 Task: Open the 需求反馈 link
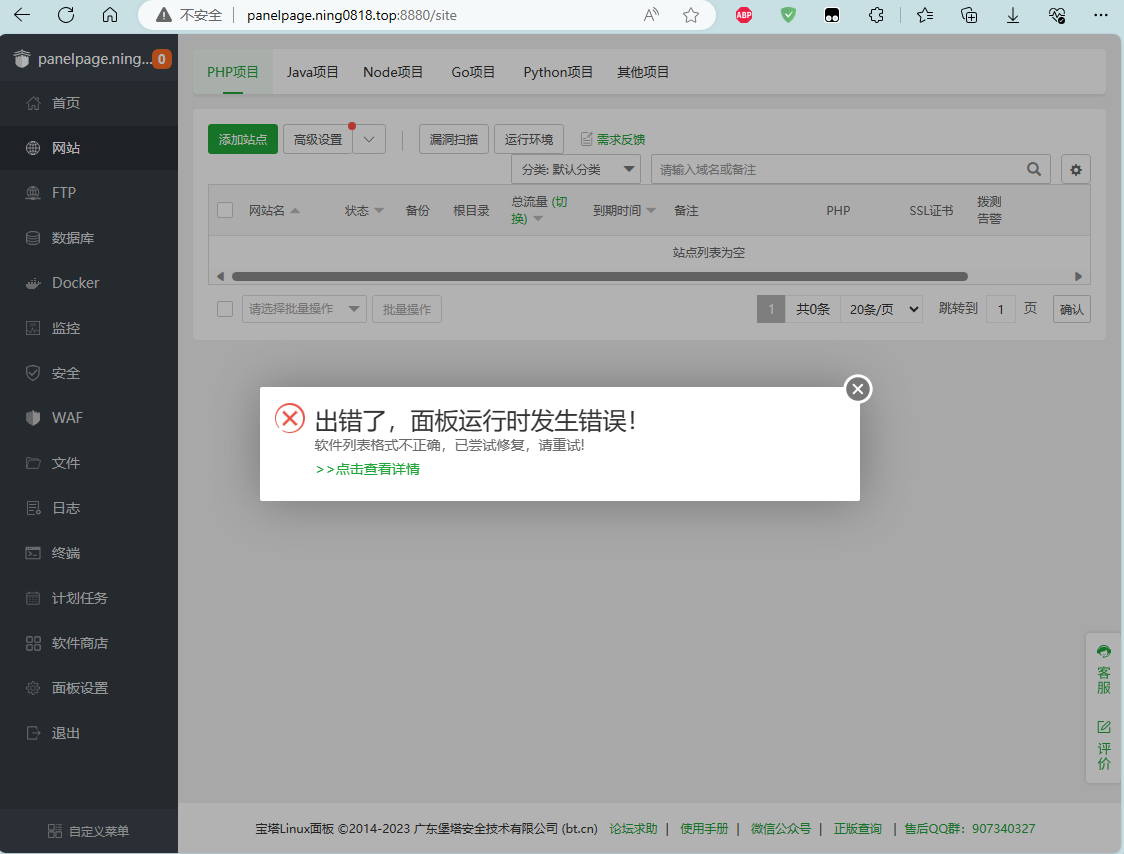click(613, 139)
